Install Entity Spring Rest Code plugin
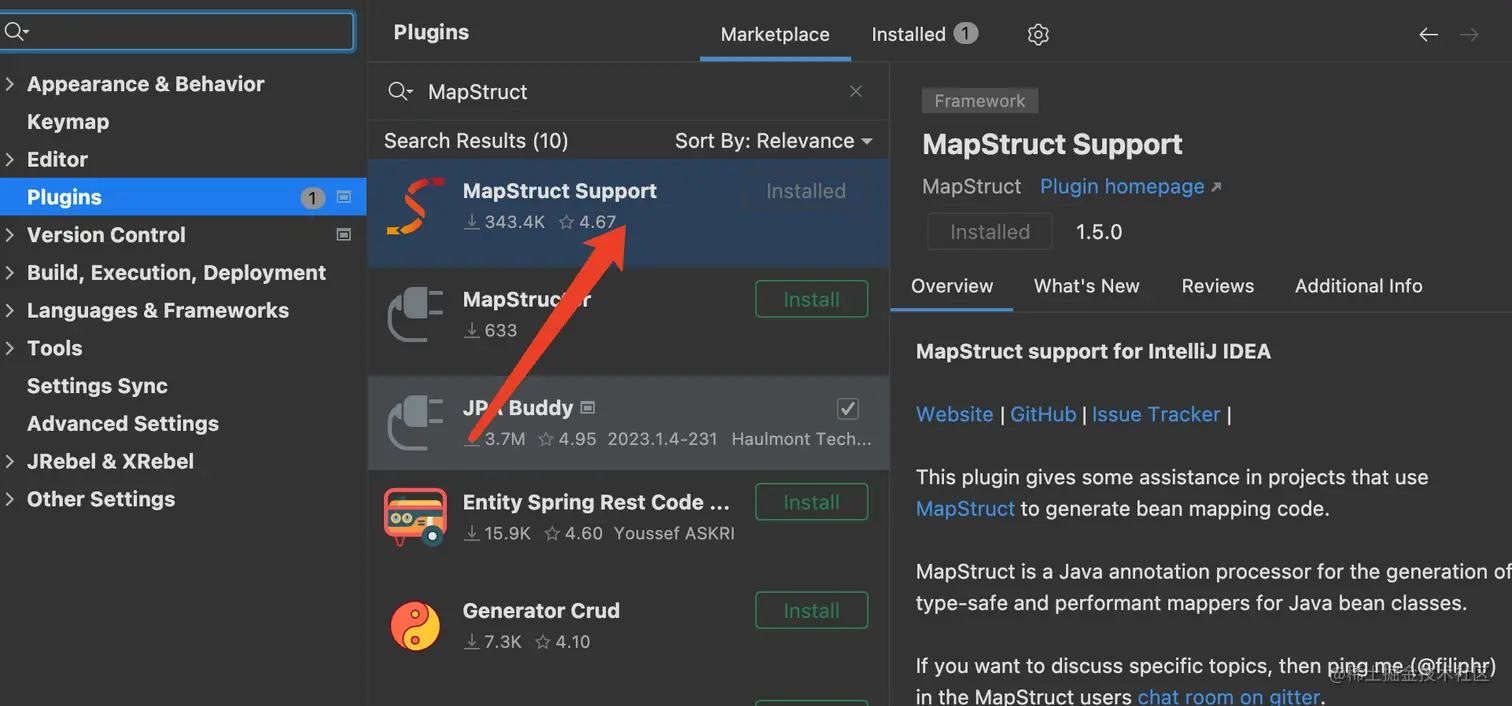This screenshot has height=706, width=1512. (811, 502)
